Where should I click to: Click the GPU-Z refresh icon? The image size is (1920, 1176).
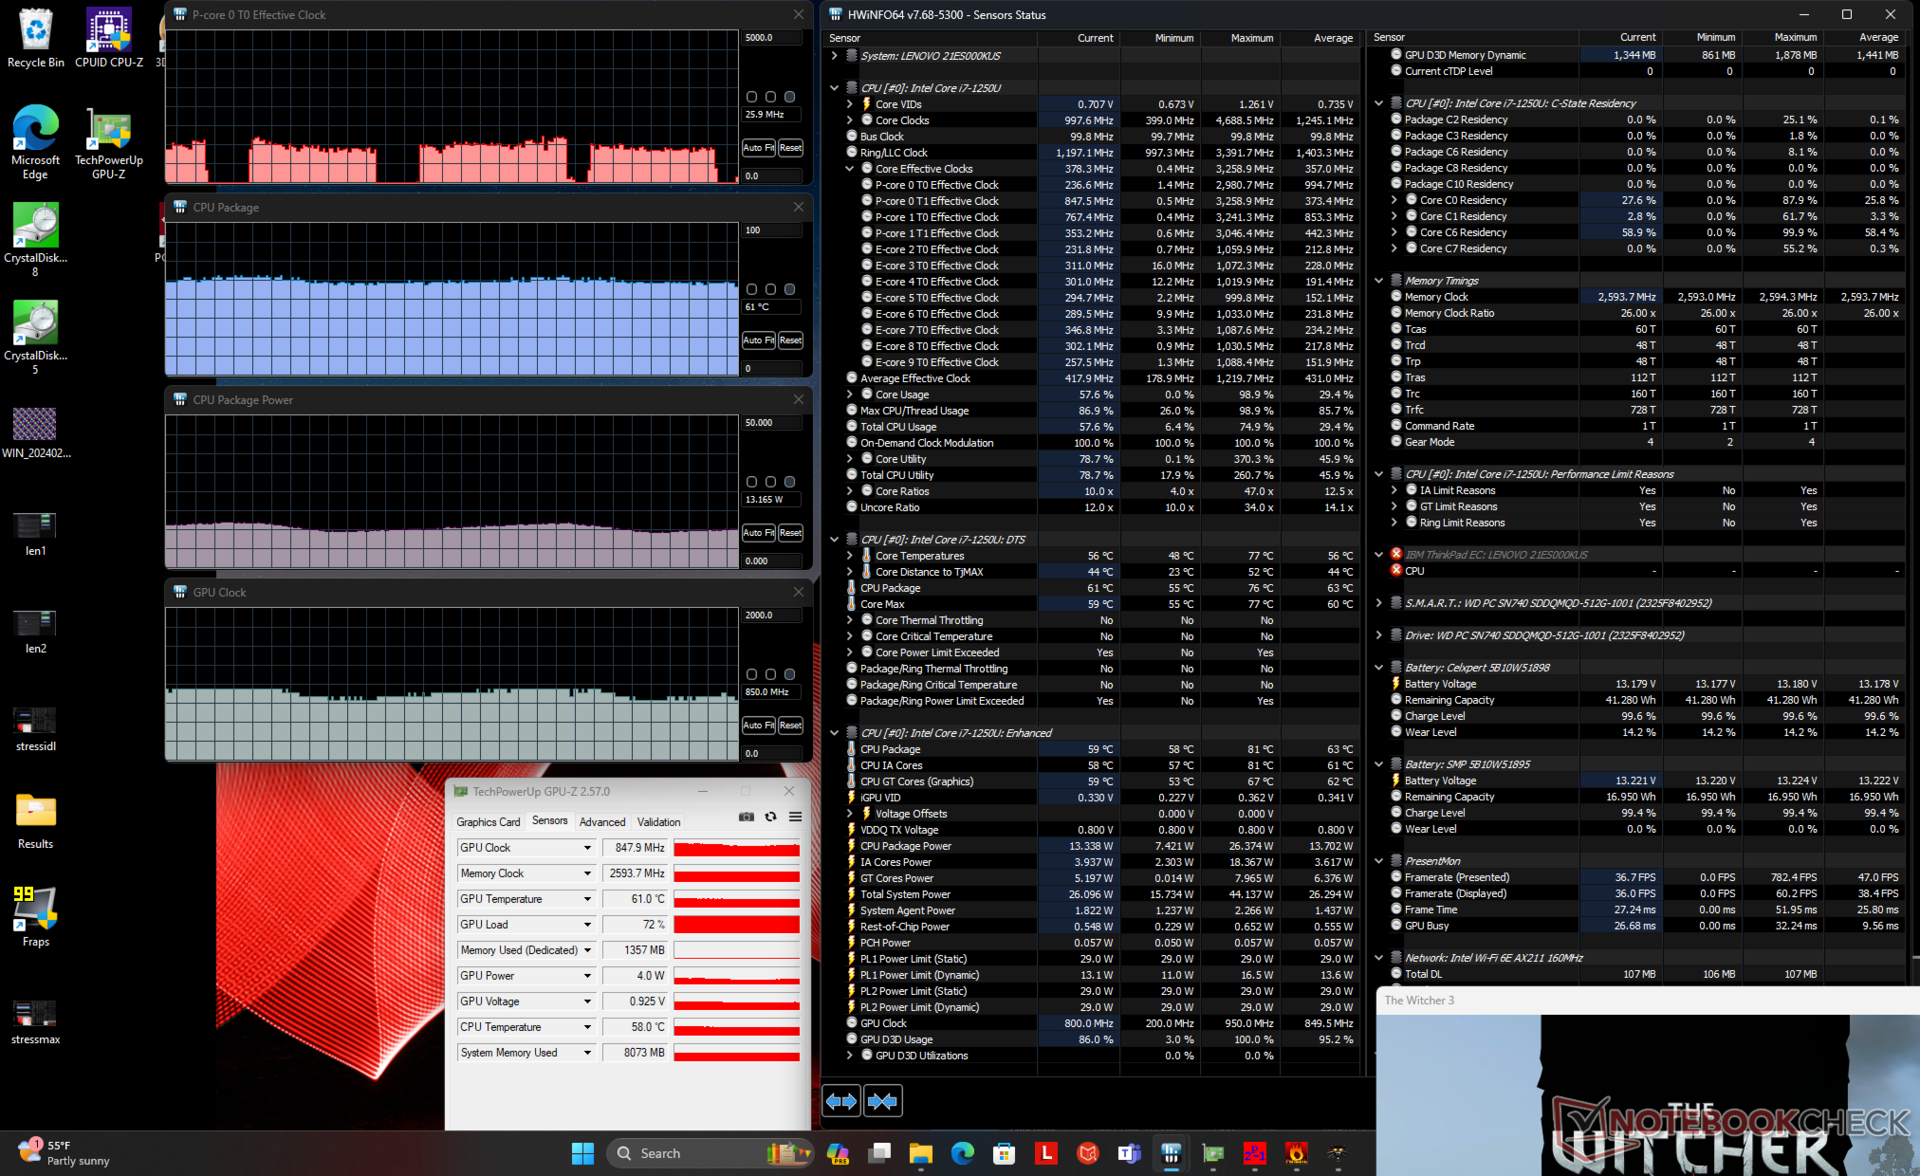[x=771, y=817]
